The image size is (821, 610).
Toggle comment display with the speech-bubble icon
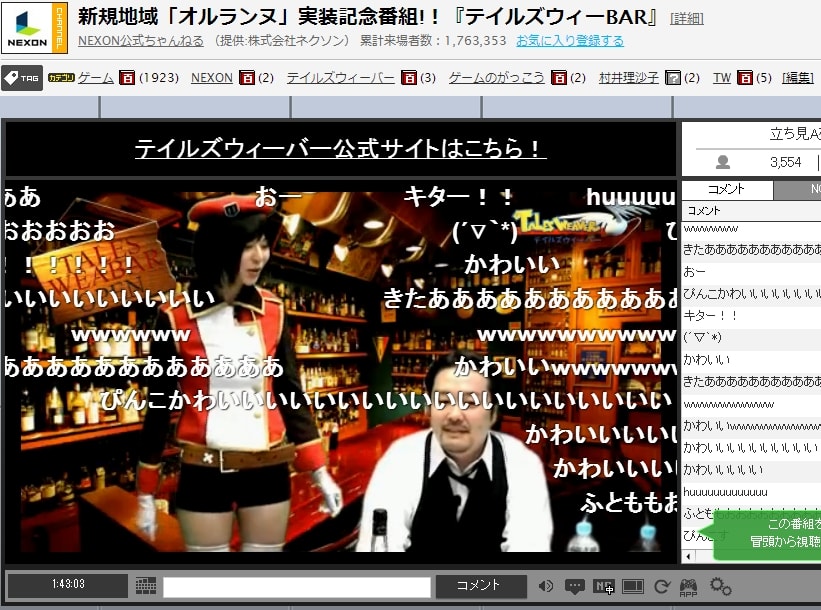574,586
